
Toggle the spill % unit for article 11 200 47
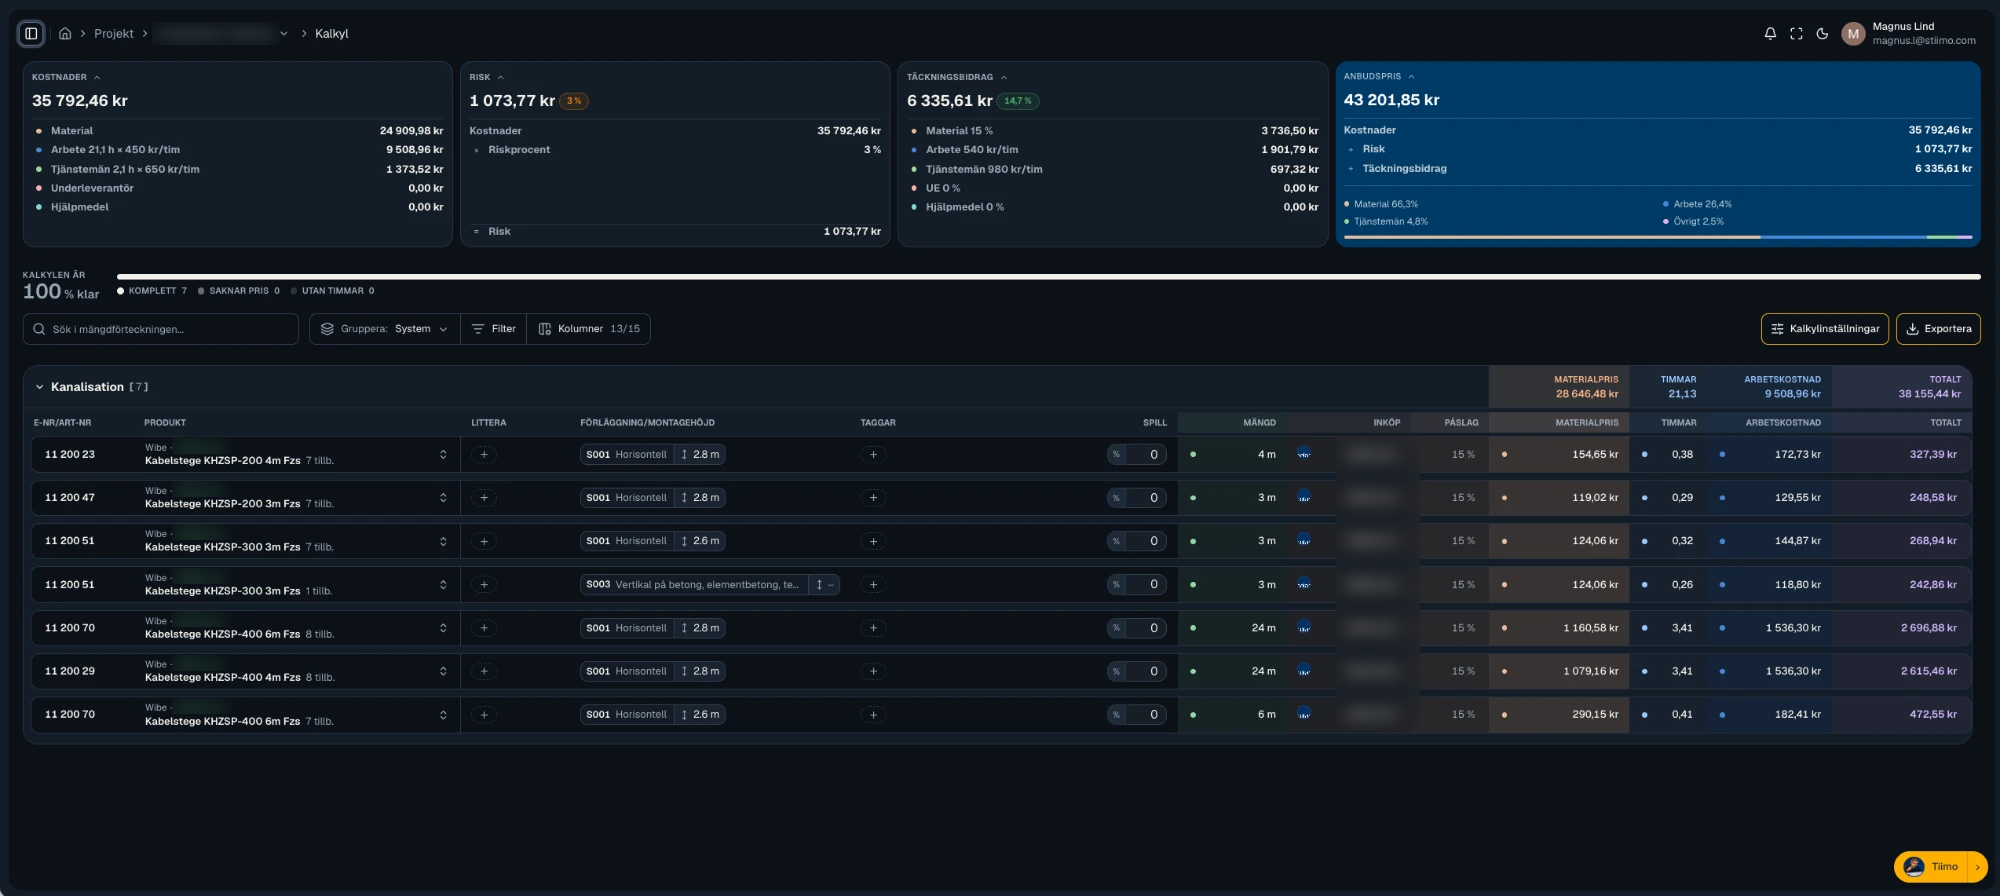tap(1116, 498)
